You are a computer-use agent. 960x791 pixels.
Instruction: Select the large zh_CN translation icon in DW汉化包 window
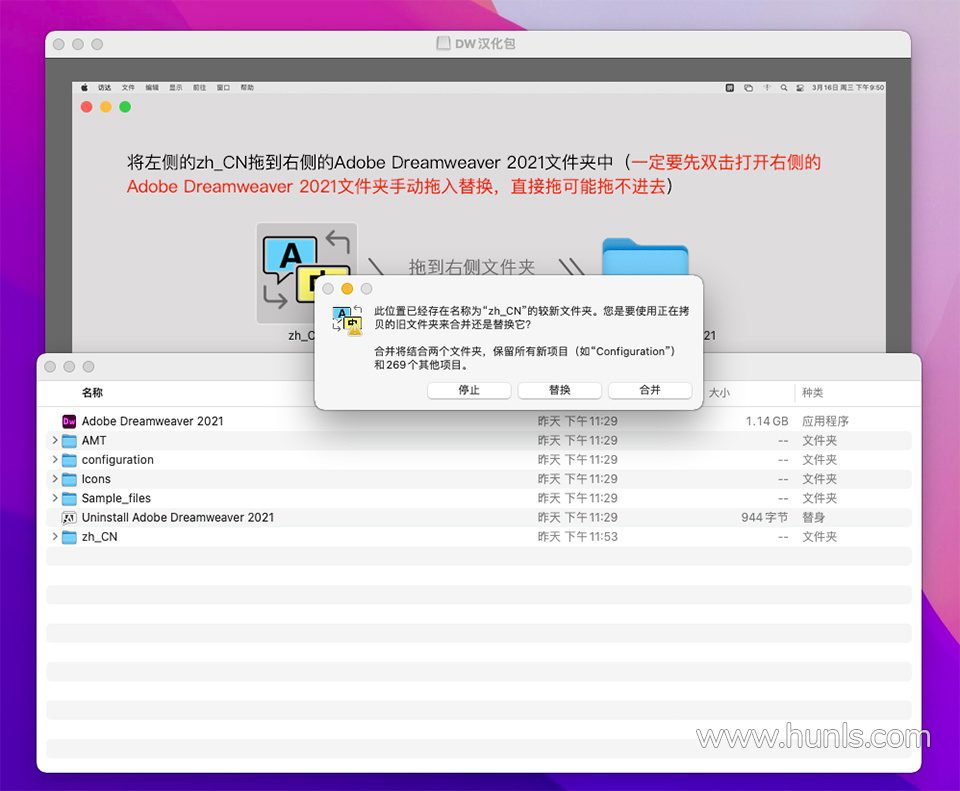[306, 273]
